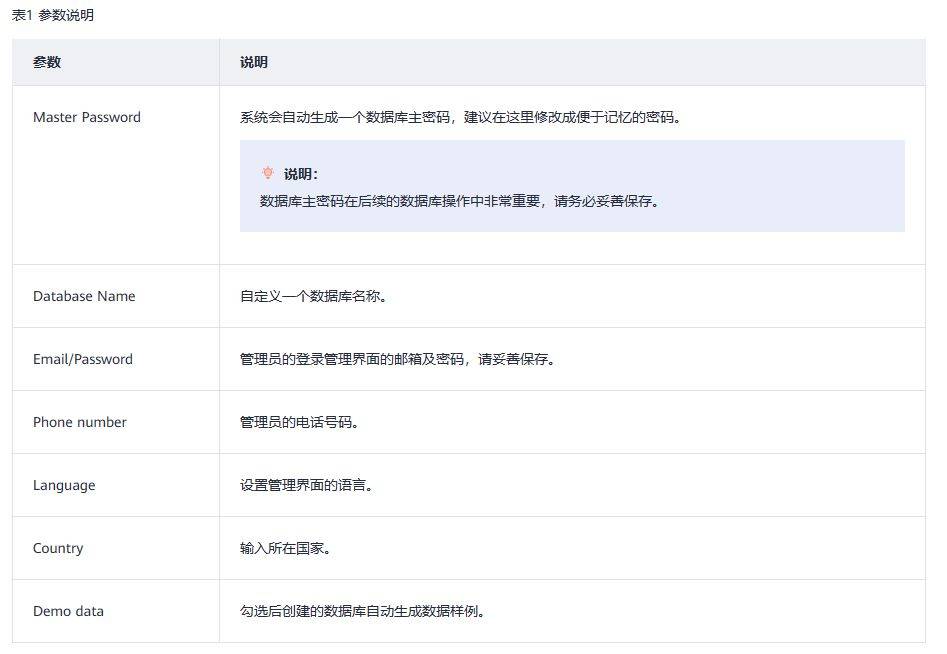Click the administrator login email description text
This screenshot has width=947, height=654.
(x=397, y=359)
